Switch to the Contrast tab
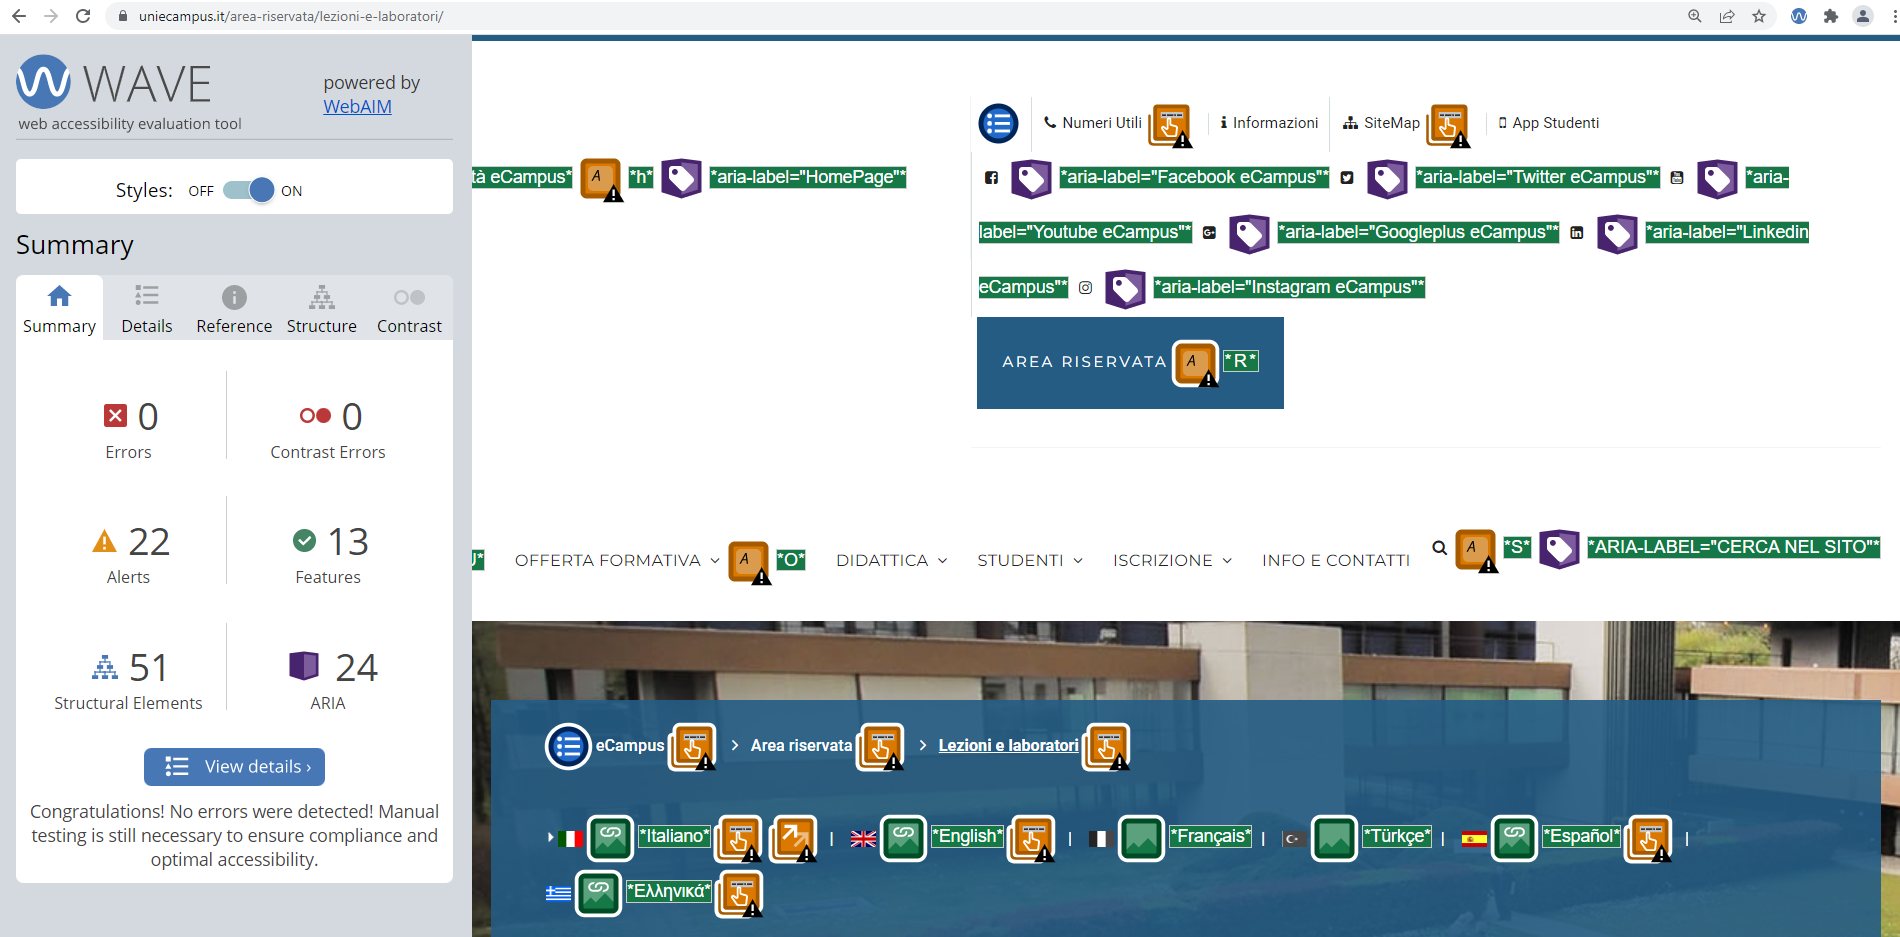Screen dimensions: 1900x937 coord(409,309)
